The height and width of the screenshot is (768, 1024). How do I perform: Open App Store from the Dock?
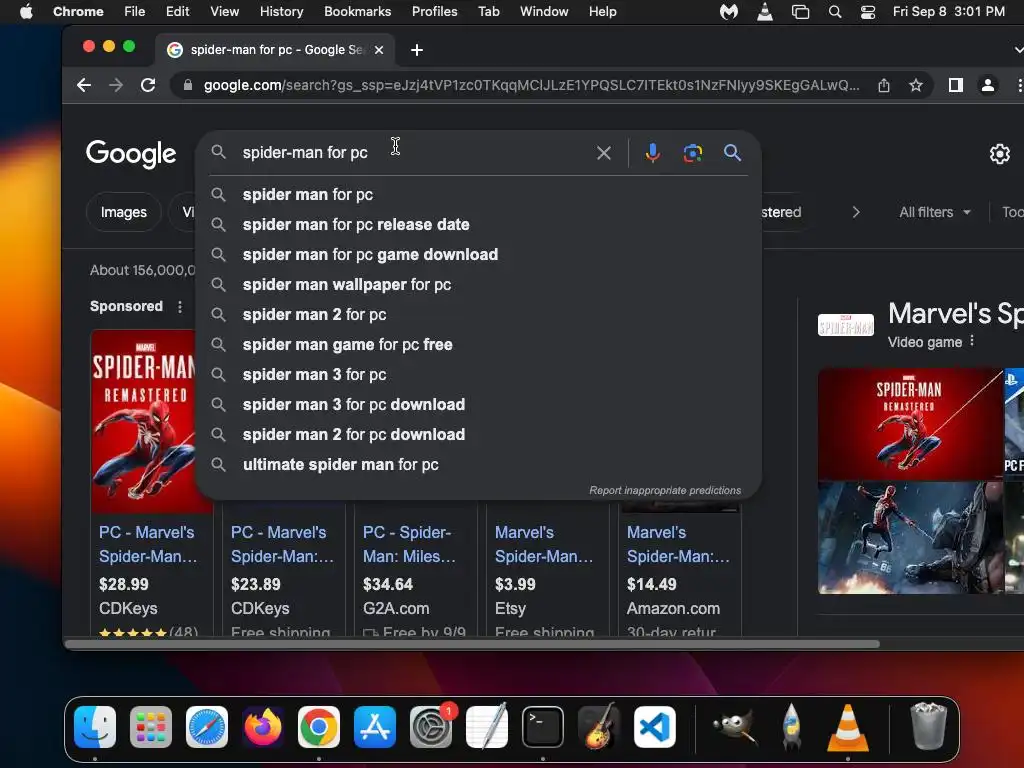coord(375,727)
